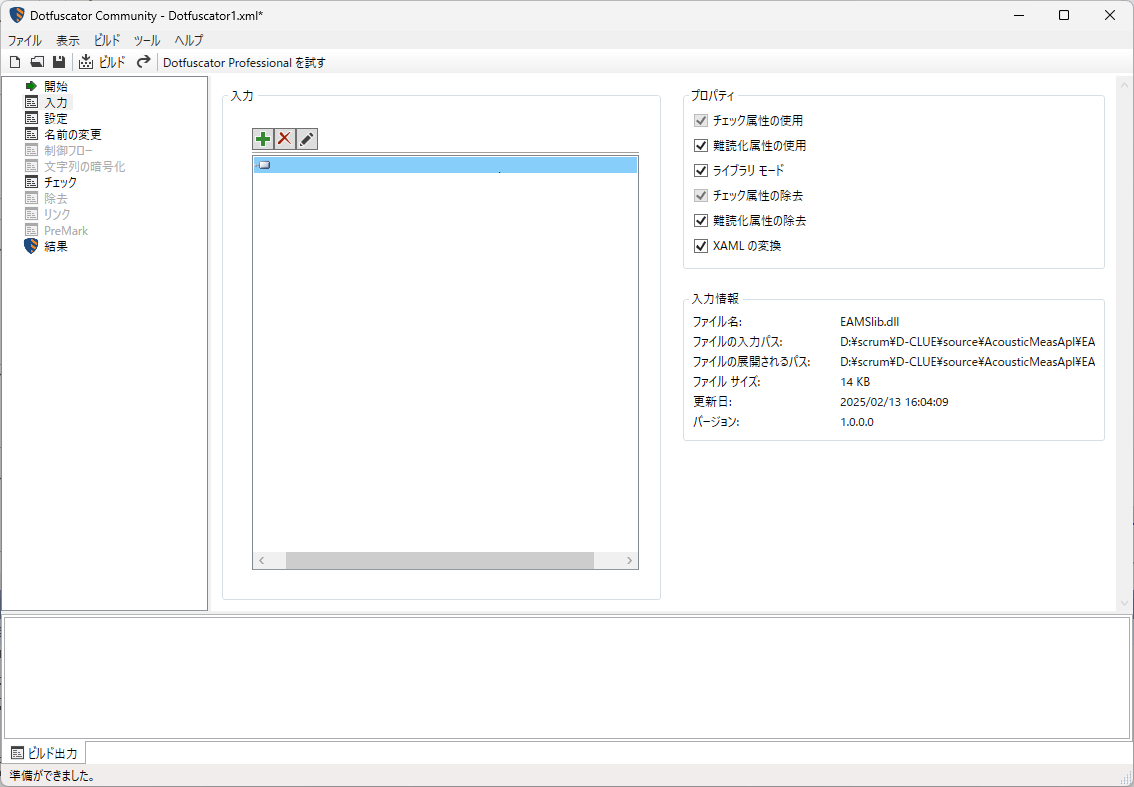Remove the input with the red X icon
This screenshot has width=1134, height=787.
(285, 139)
